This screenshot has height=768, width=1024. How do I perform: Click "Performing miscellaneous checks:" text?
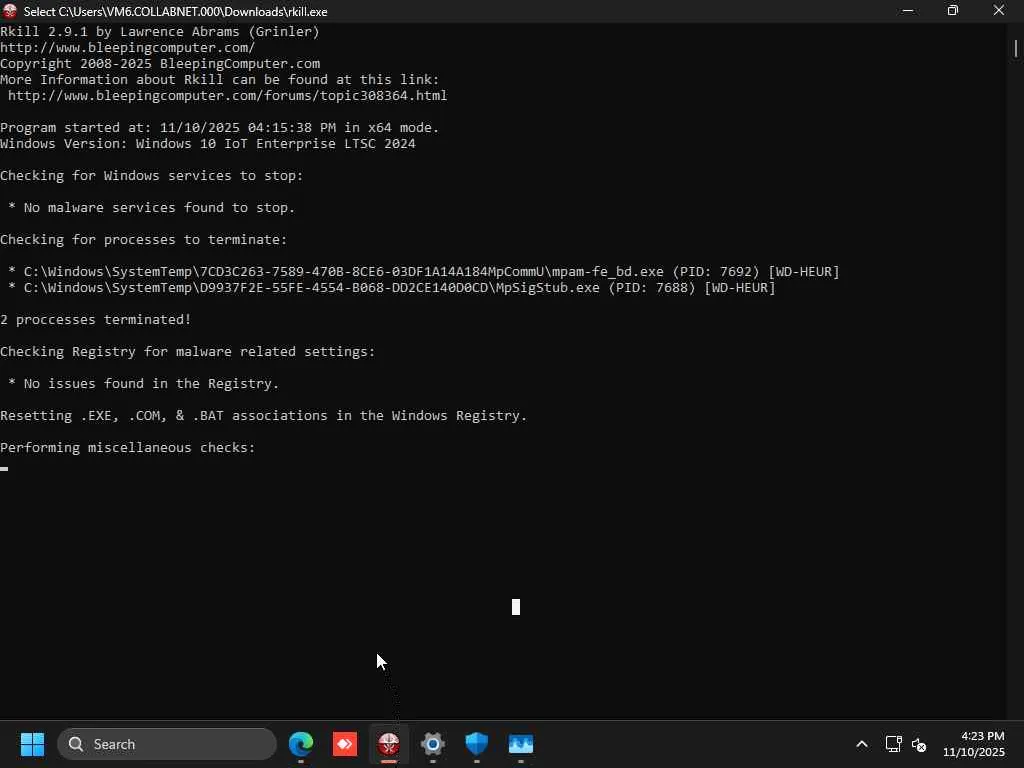pos(127,447)
